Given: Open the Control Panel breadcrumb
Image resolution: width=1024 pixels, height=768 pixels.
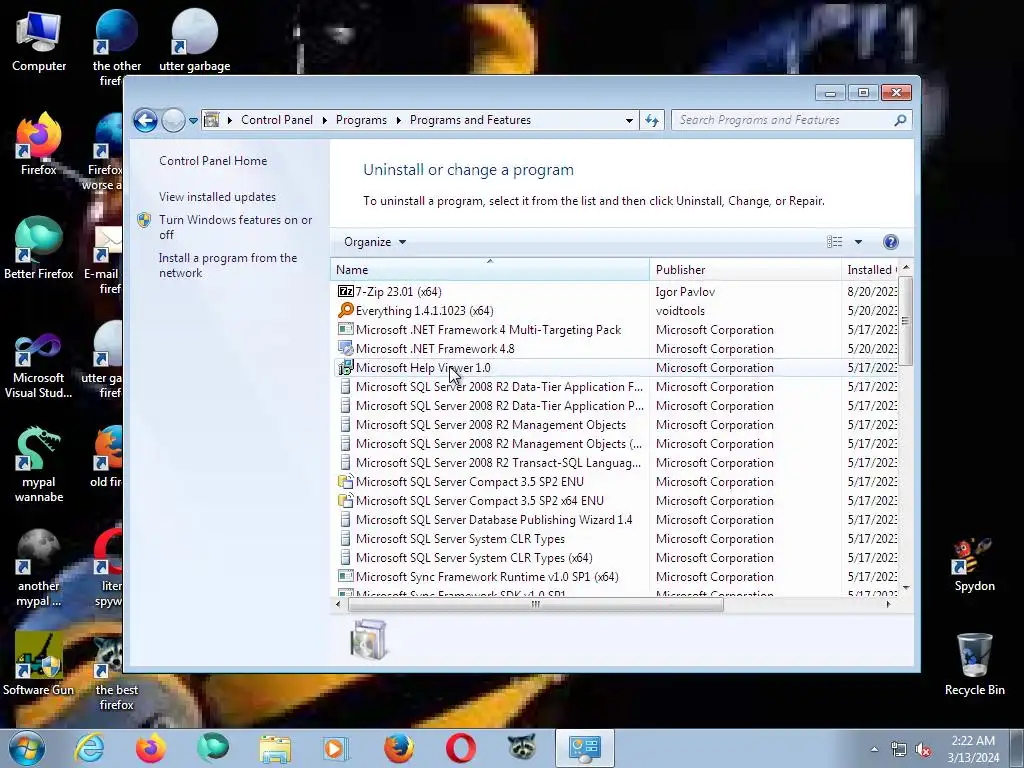Looking at the screenshot, I should point(277,120).
